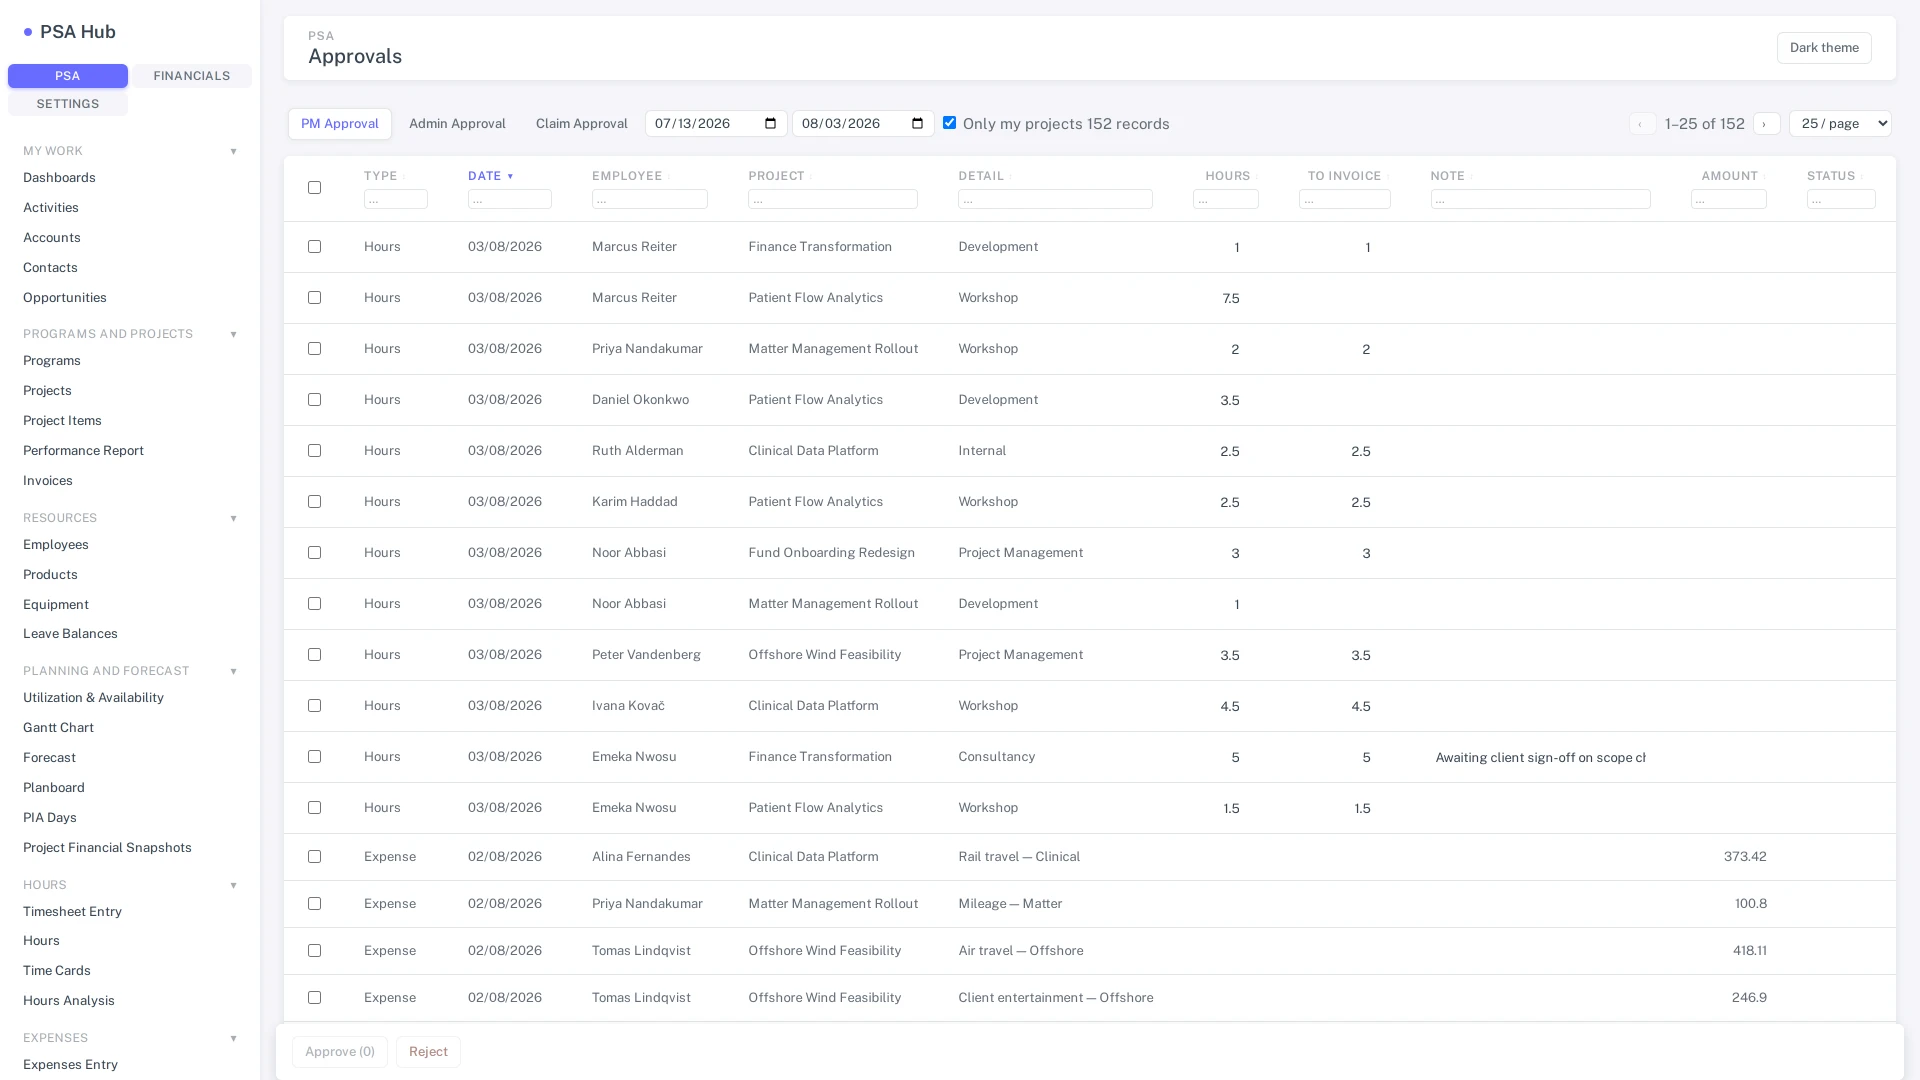Image resolution: width=1920 pixels, height=1080 pixels.
Task: Go to Timesheet Entry
Action: (72, 912)
